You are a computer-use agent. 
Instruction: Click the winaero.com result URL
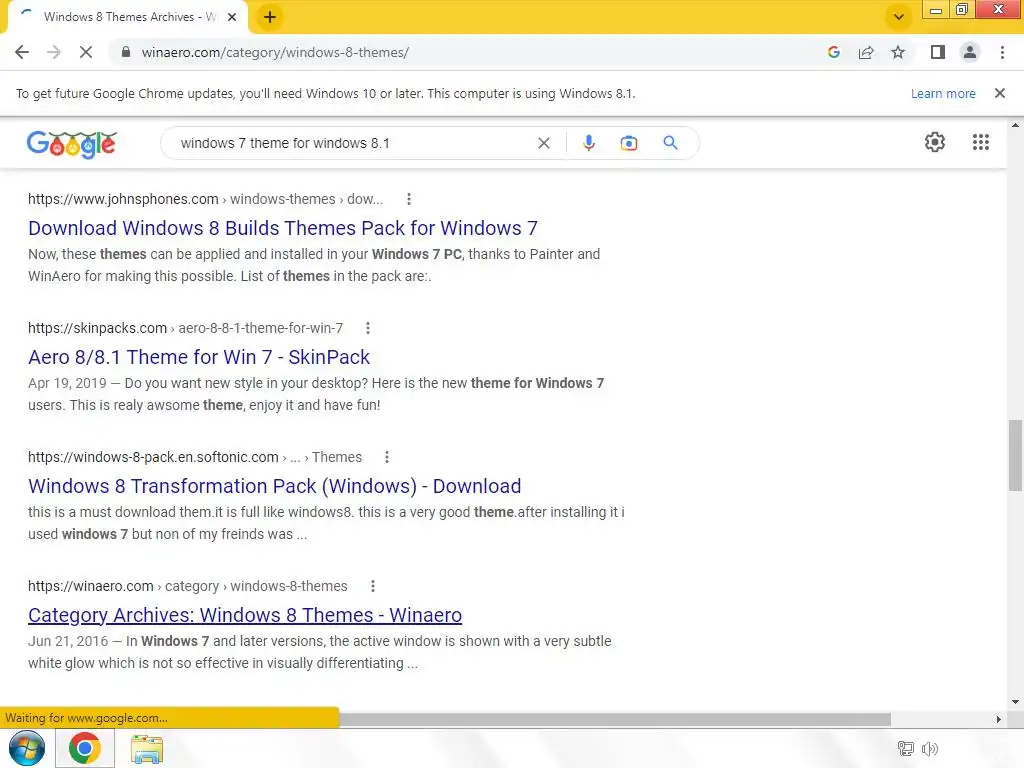[187, 586]
